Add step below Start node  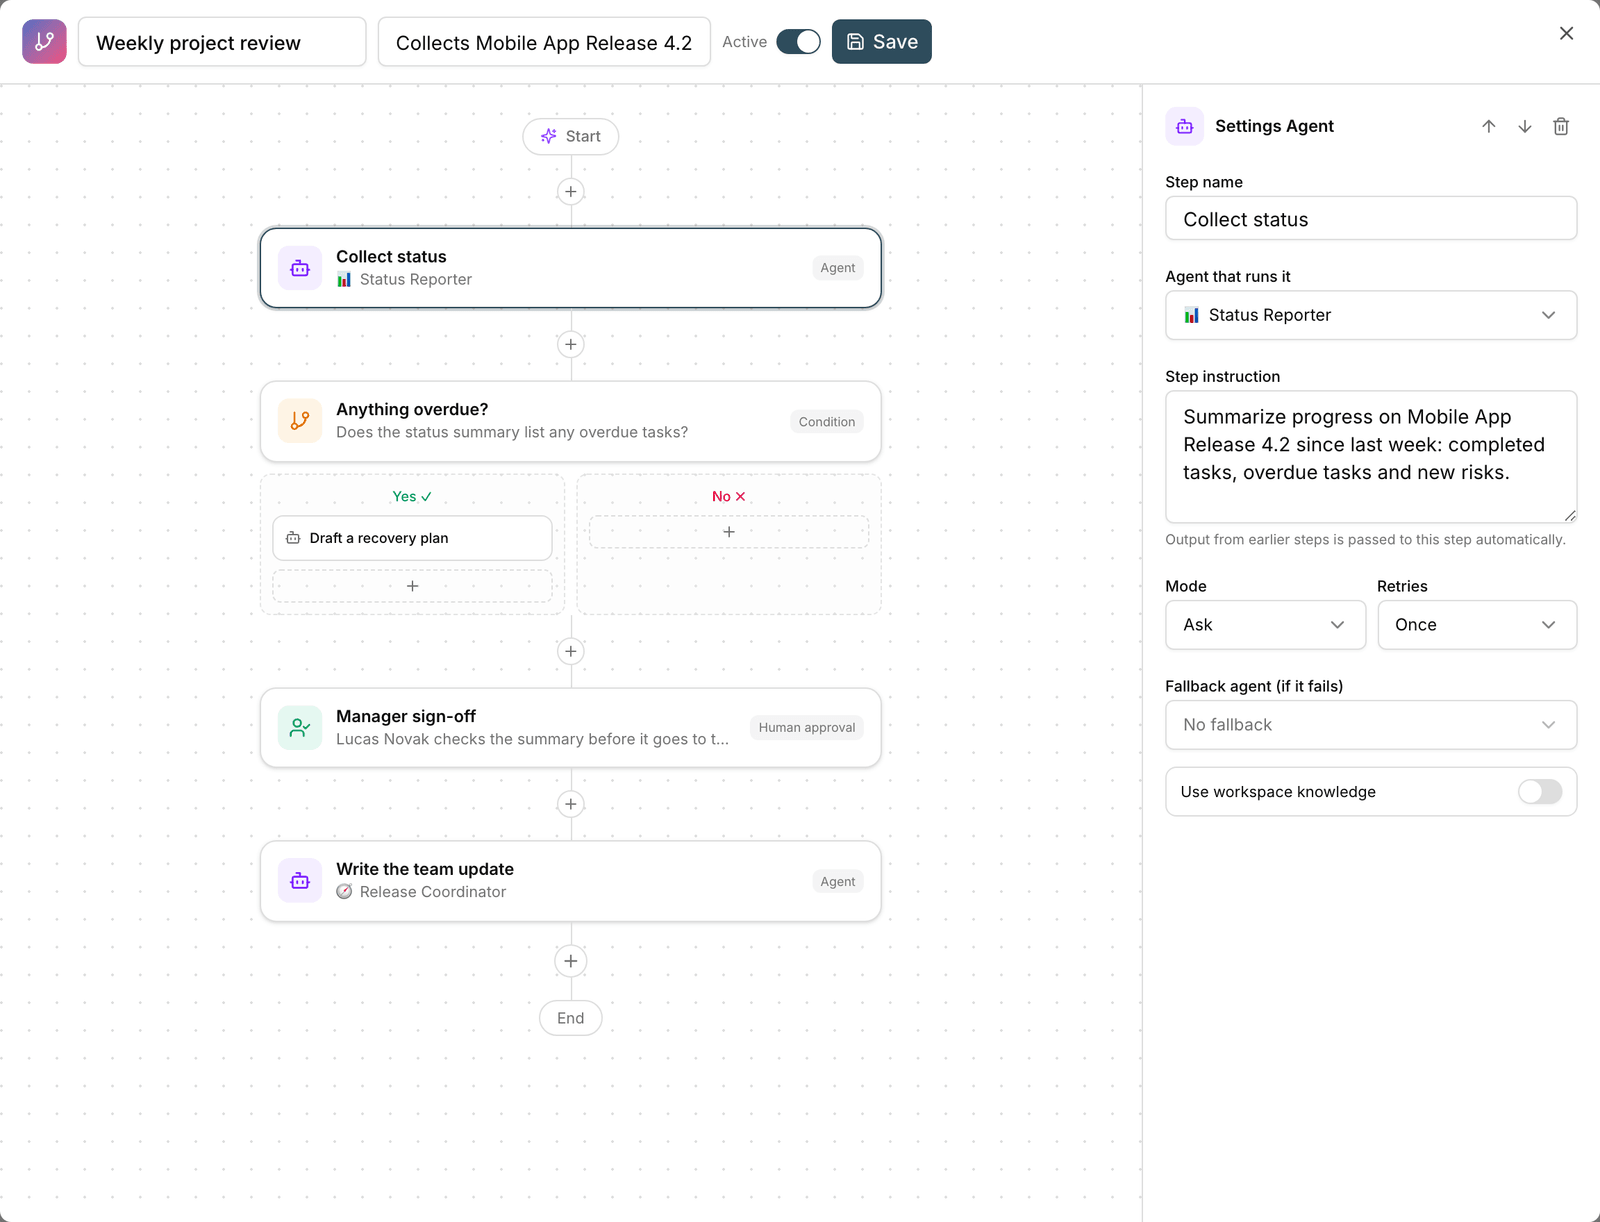[570, 192]
